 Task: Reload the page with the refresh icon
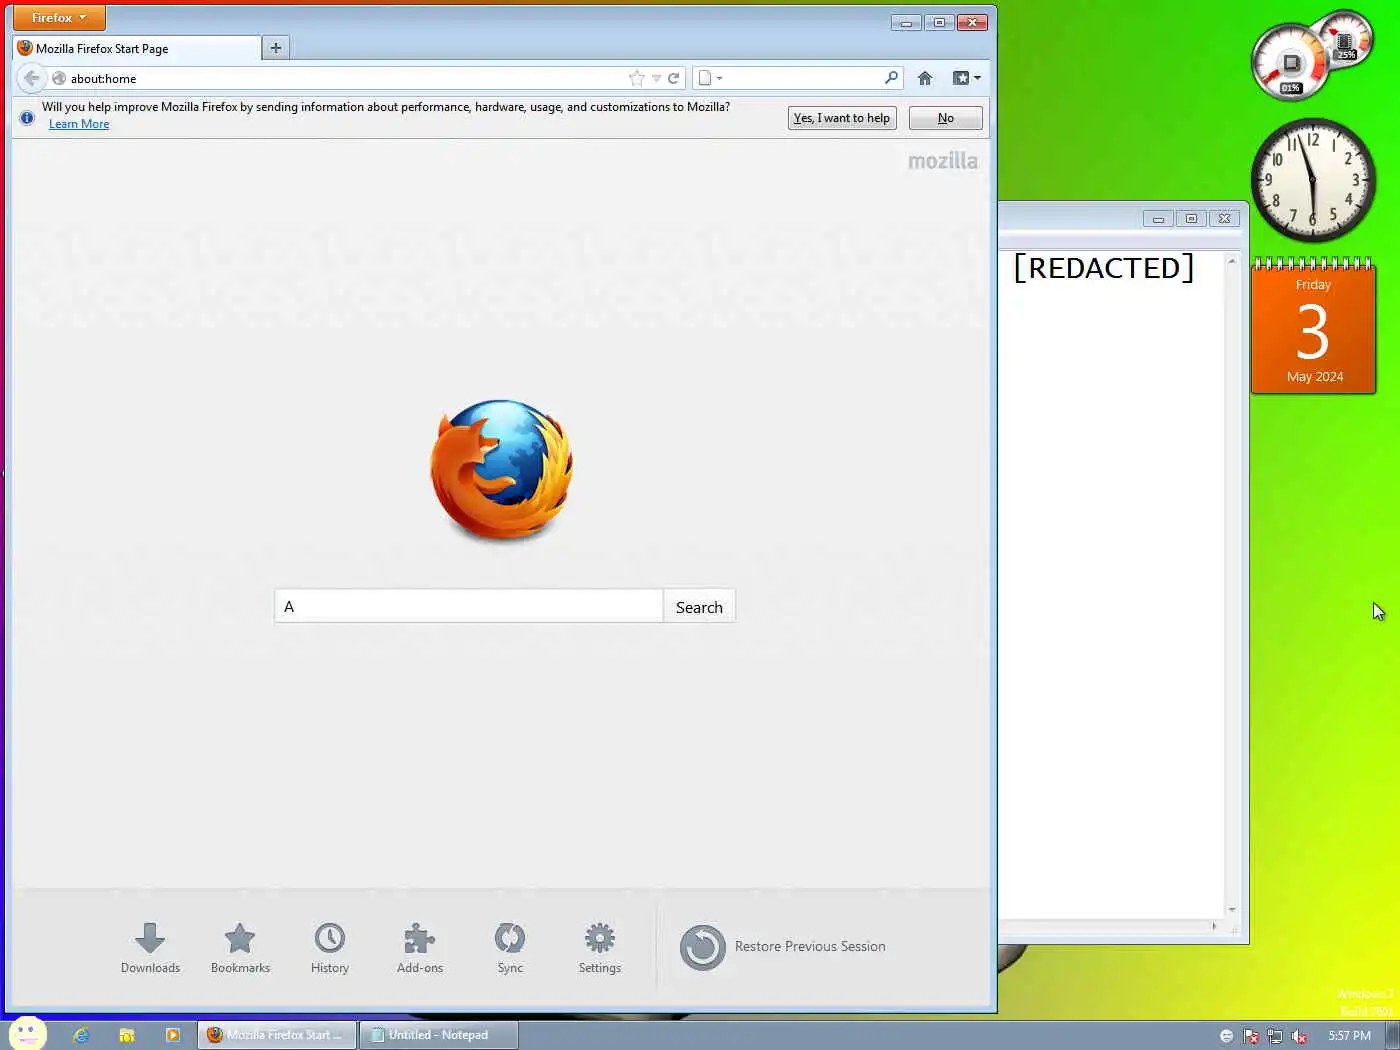[674, 78]
